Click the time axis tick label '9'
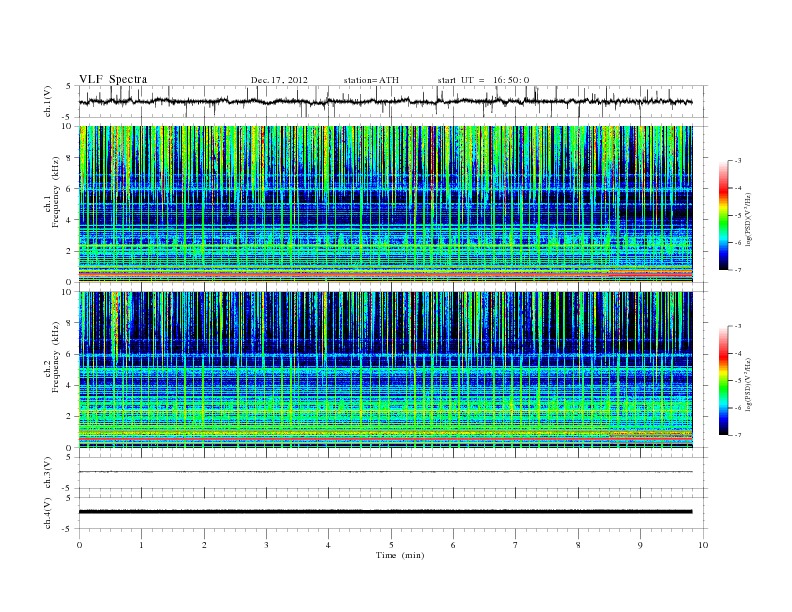The height and width of the screenshot is (612, 792). (640, 545)
